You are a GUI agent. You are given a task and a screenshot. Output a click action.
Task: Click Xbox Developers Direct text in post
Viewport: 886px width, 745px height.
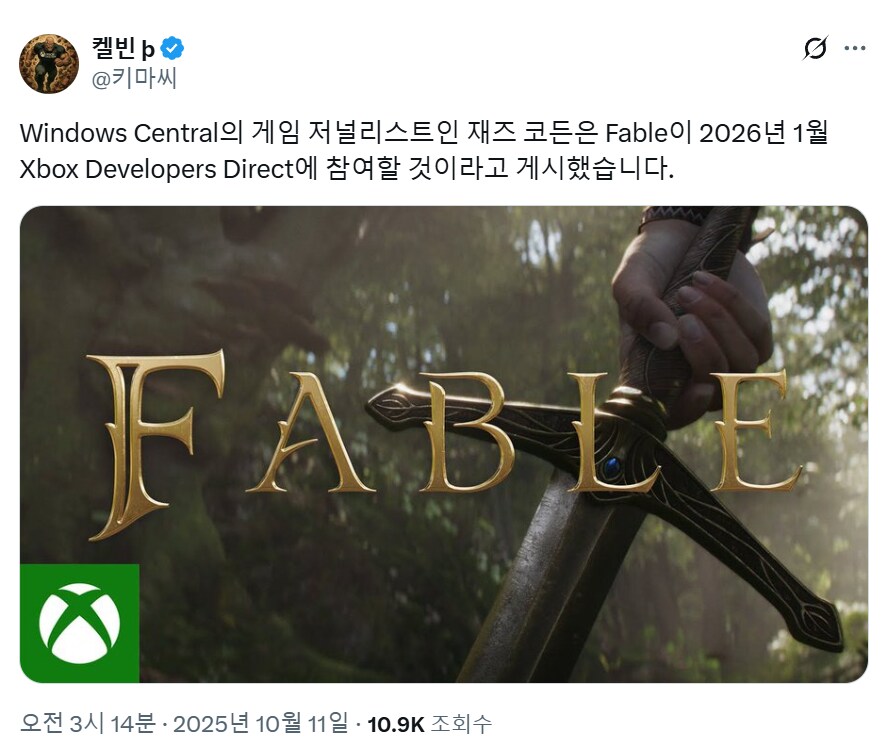tap(157, 169)
